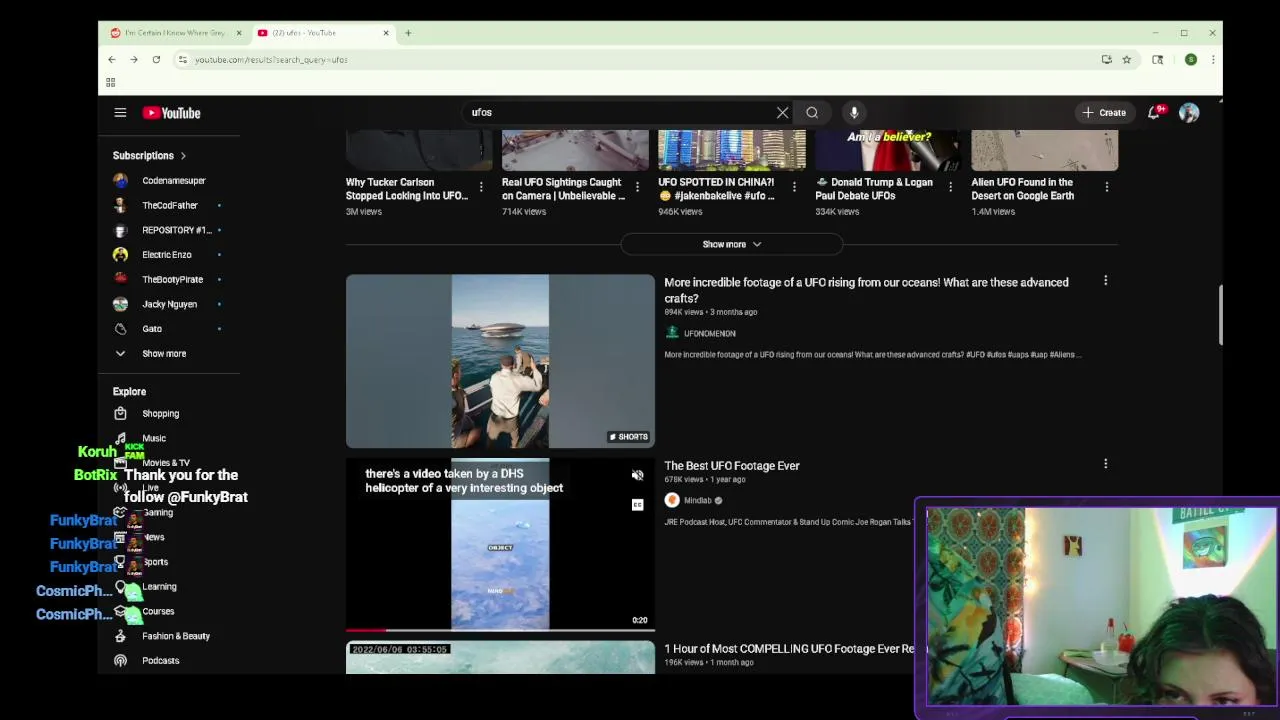
Task: Open the account avatar menu
Action: (1189, 113)
